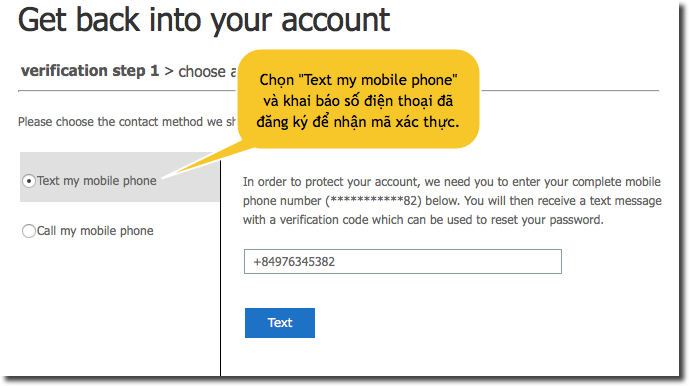Click the blue Text button
Screen dimensions: 689x386
click(x=280, y=323)
